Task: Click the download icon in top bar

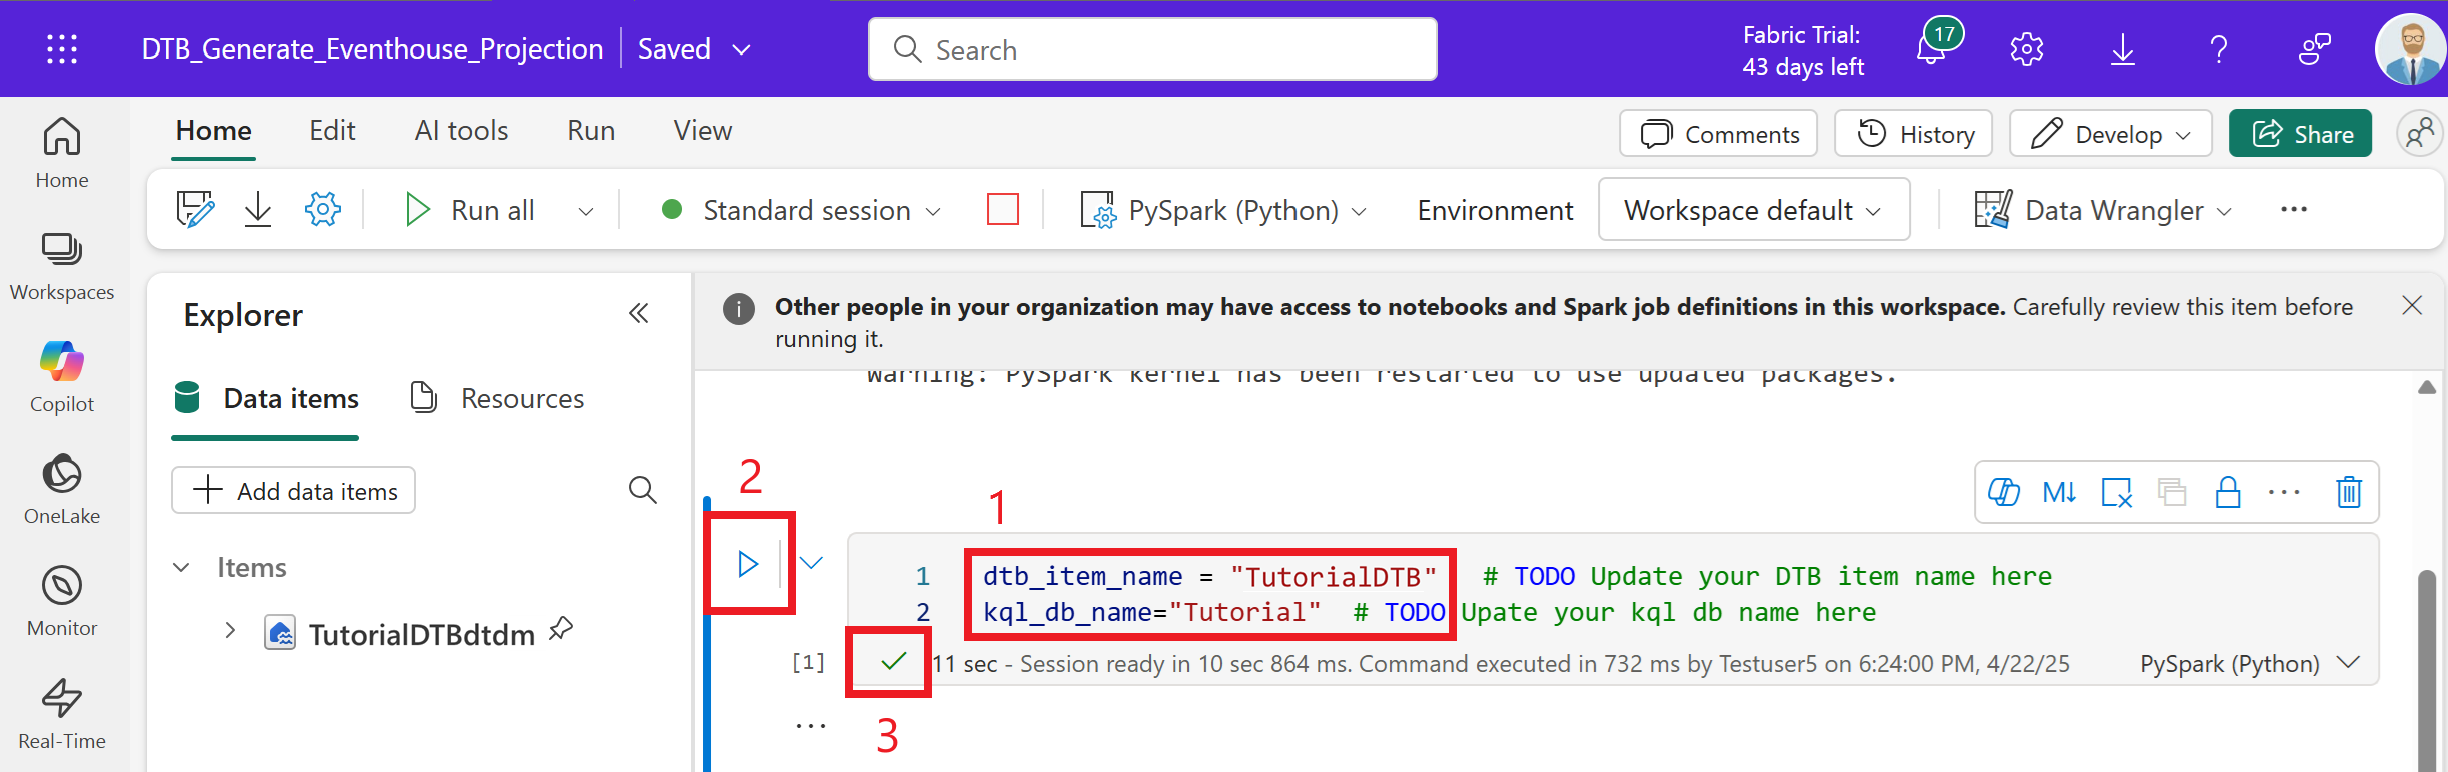Action: (x=2122, y=49)
